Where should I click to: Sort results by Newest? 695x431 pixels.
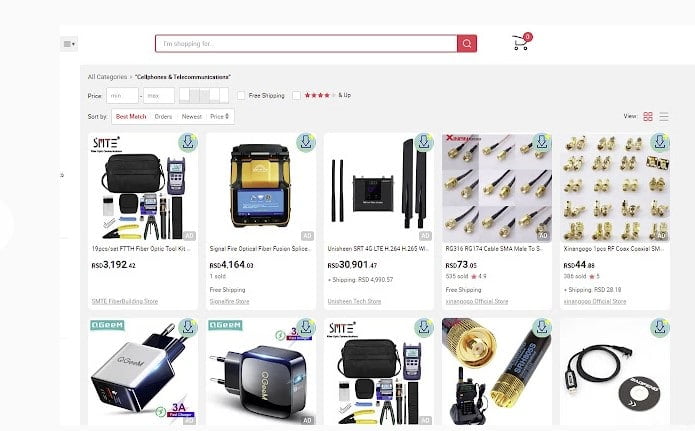click(191, 116)
